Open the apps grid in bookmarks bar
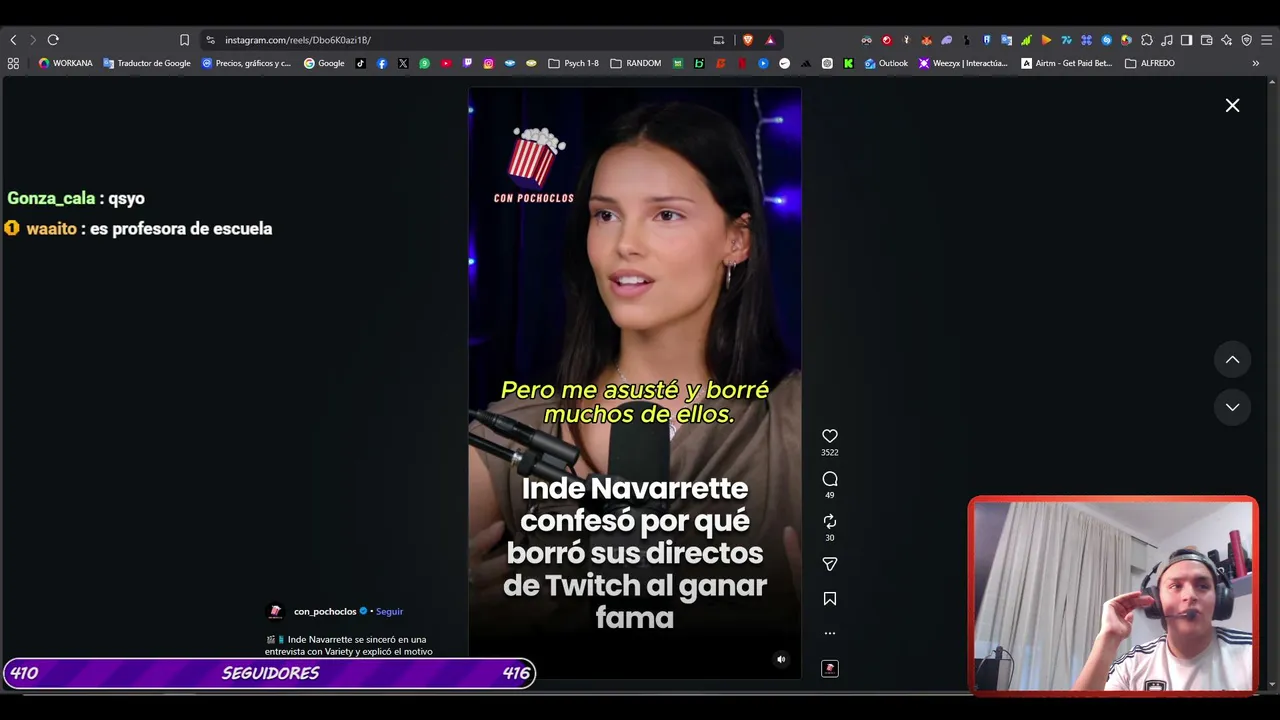Image resolution: width=1280 pixels, height=720 pixels. click(x=13, y=63)
